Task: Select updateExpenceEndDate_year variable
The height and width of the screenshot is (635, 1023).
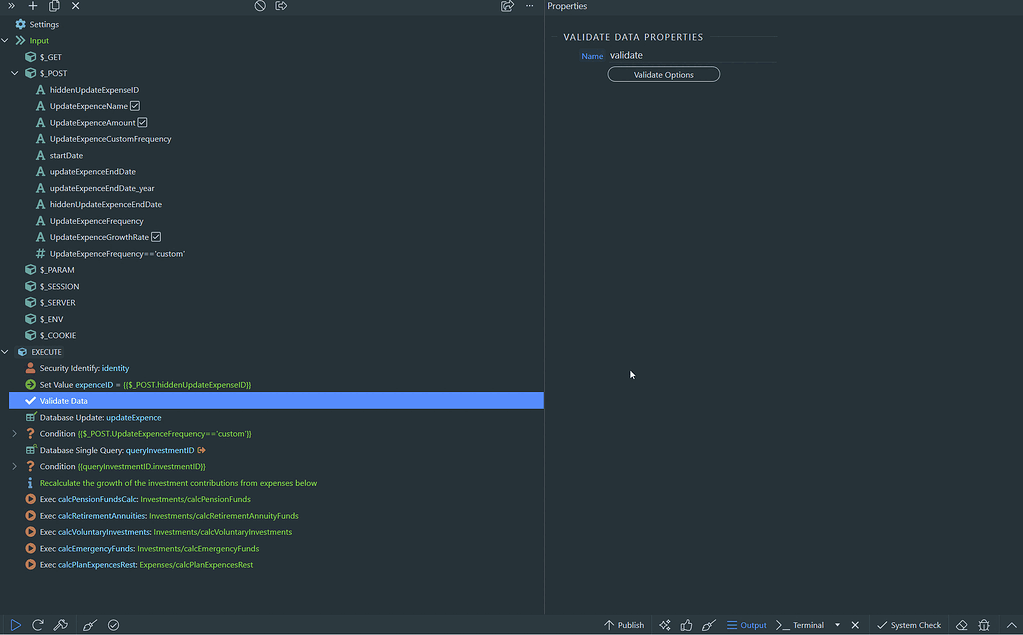Action: tap(95, 188)
